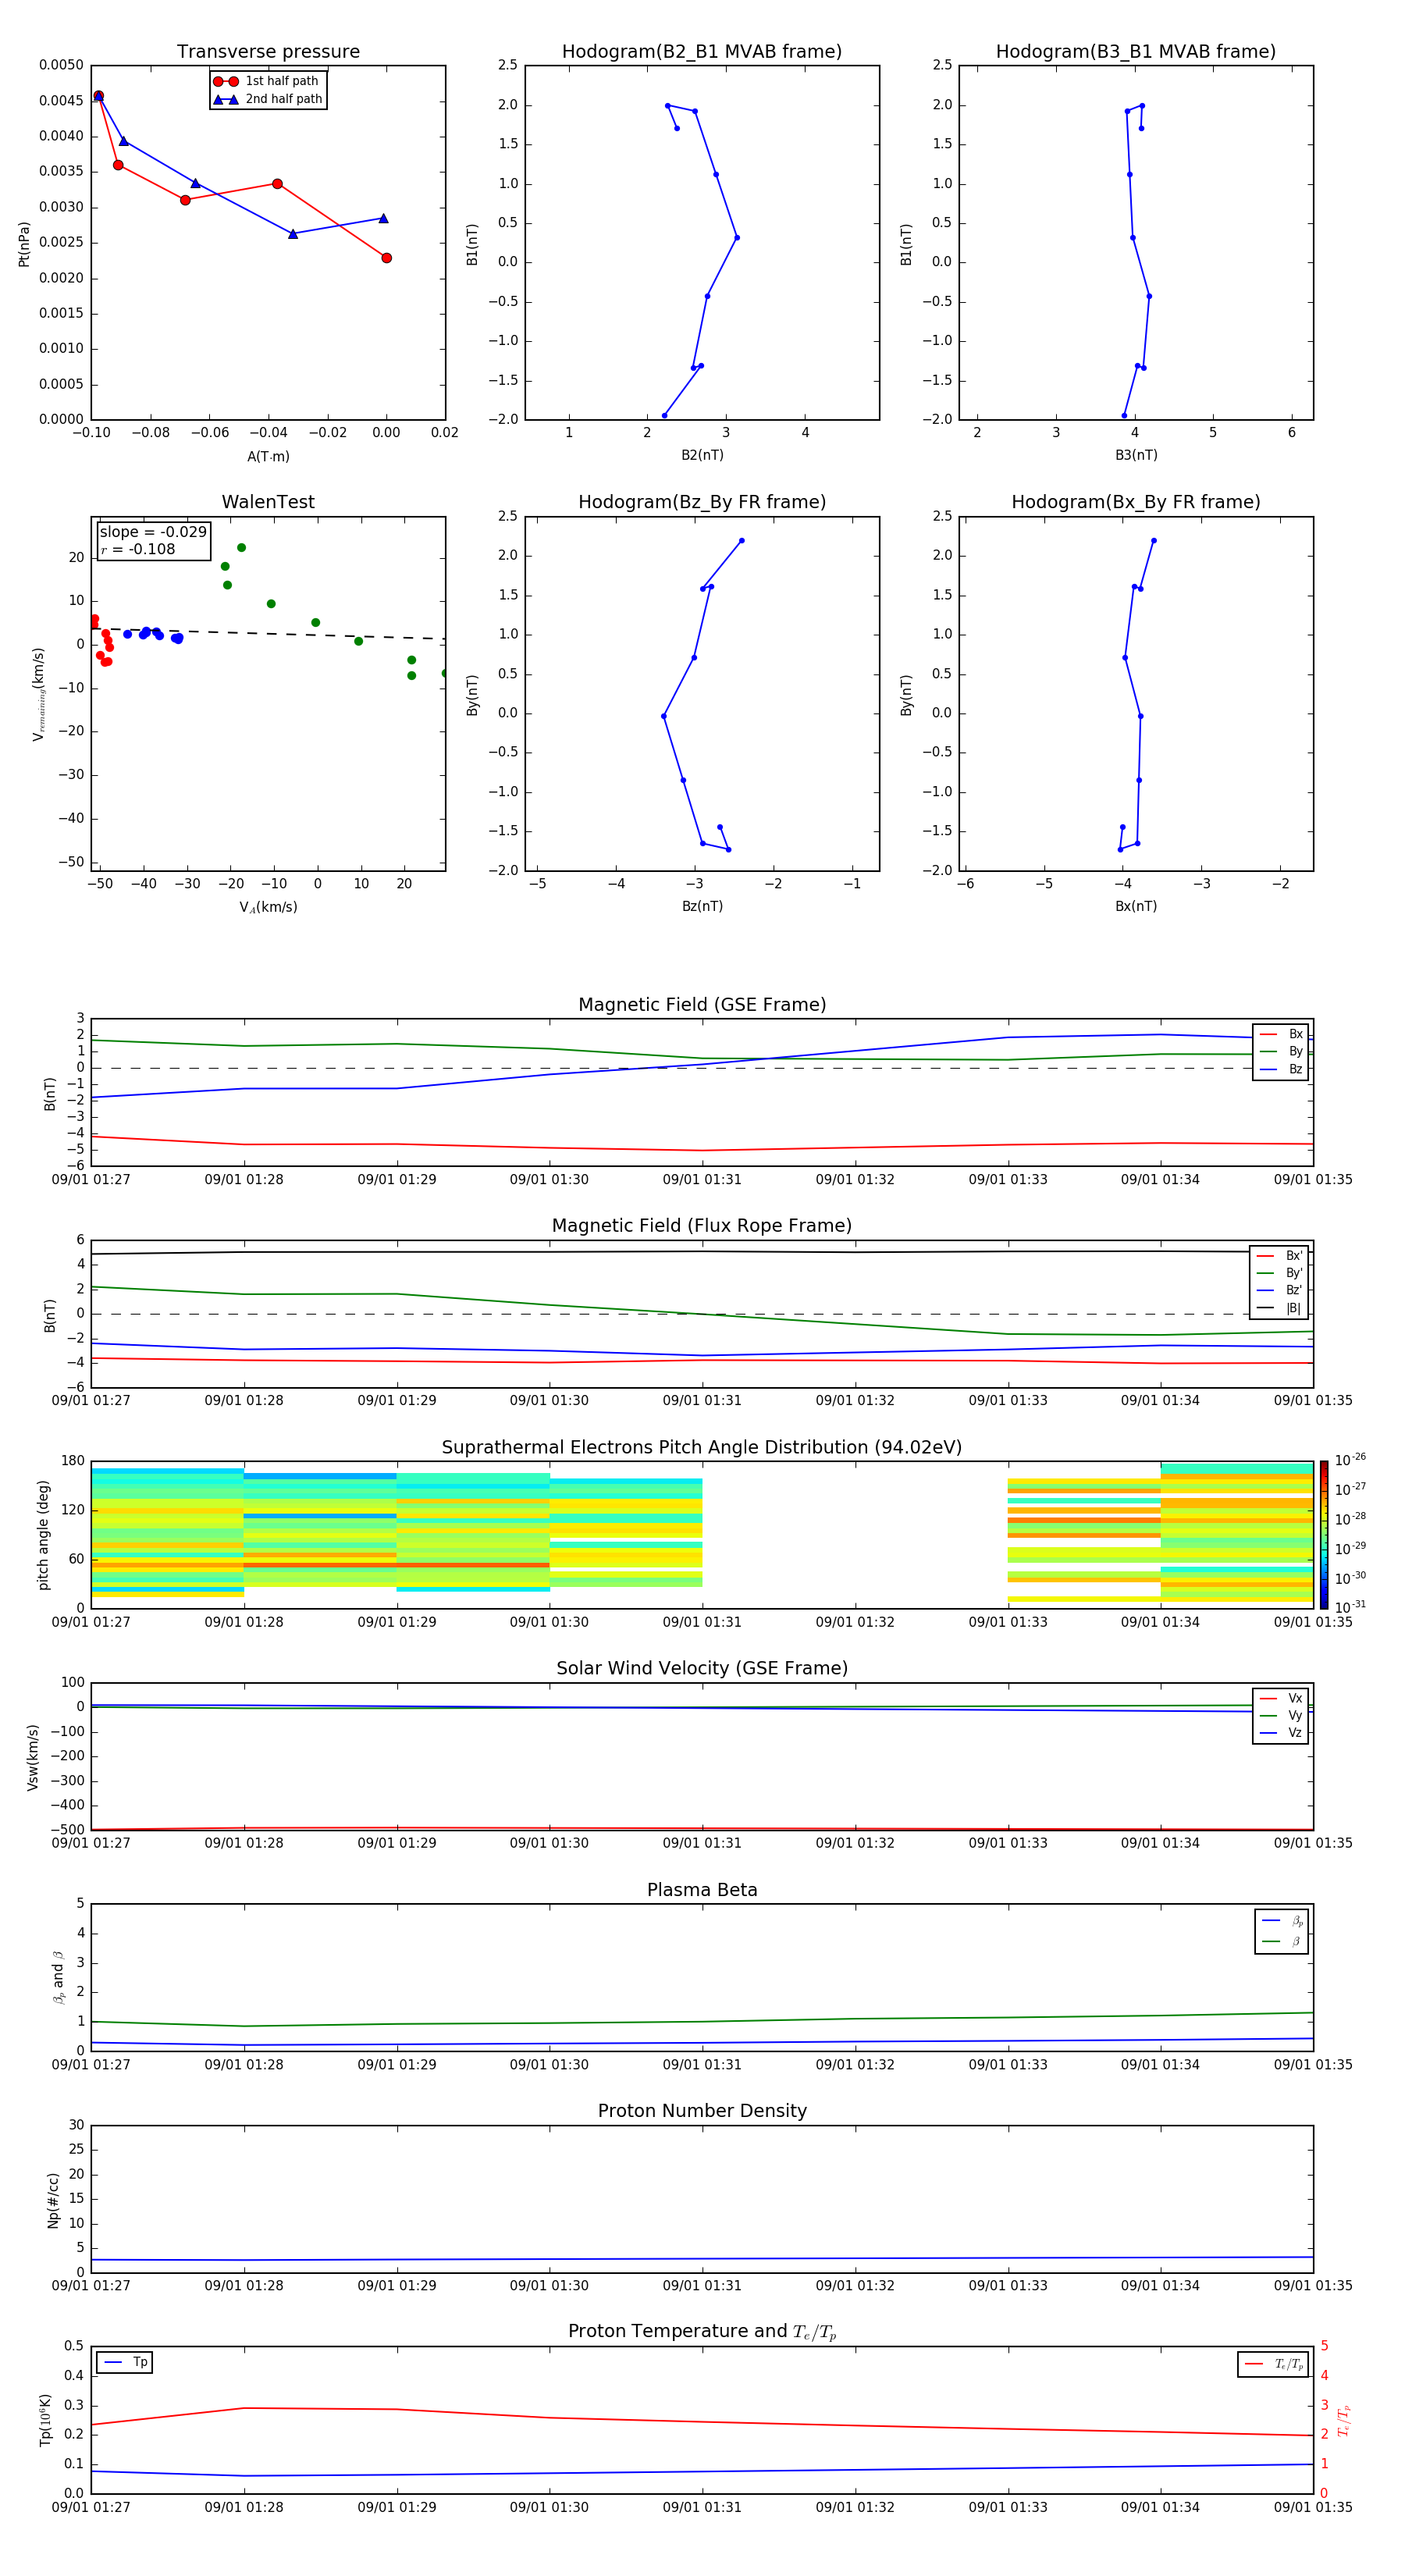
Task: Click the "Transverse pressure" plot title
Action: [268, 52]
